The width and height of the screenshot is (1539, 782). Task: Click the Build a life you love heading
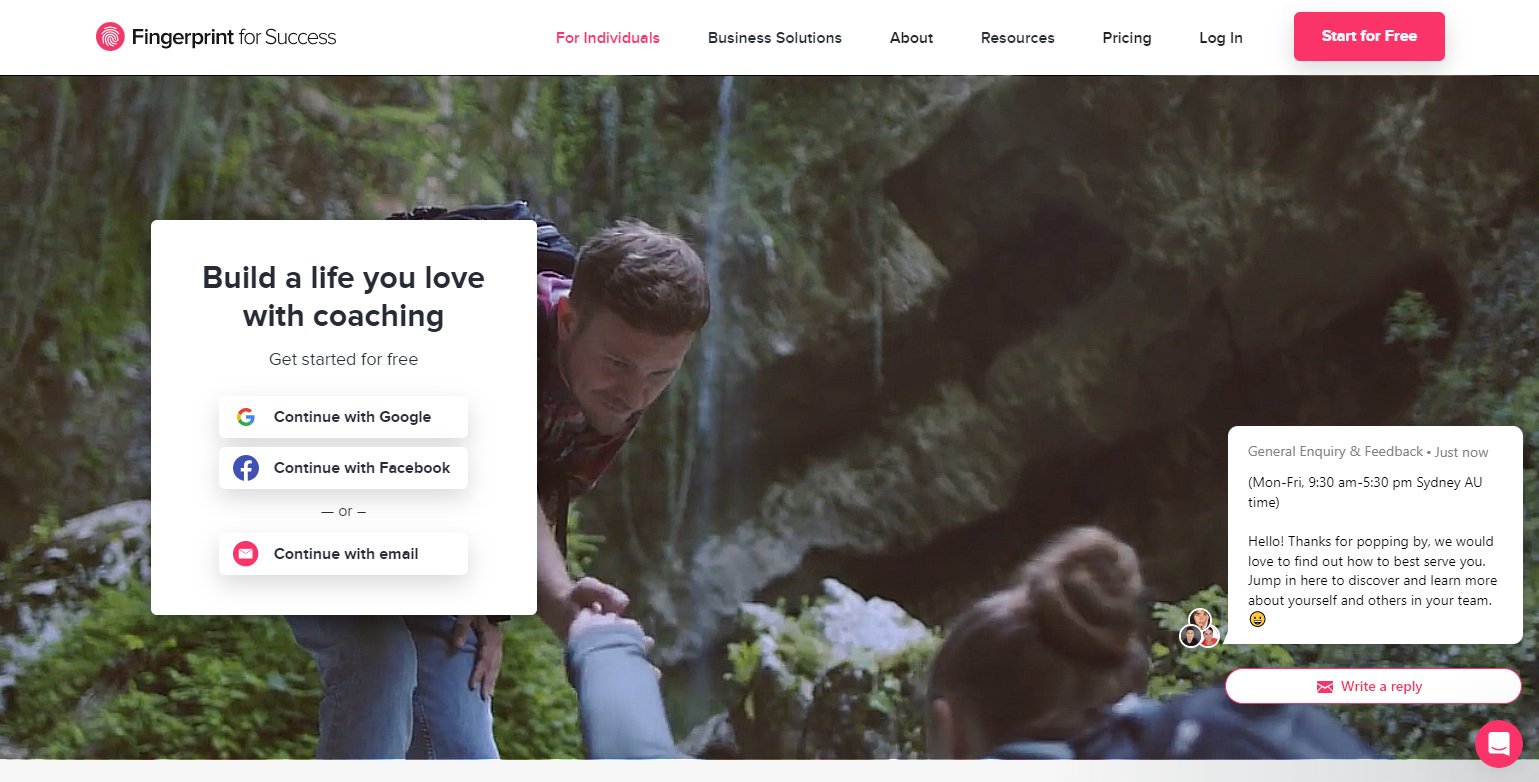pyautogui.click(x=343, y=296)
